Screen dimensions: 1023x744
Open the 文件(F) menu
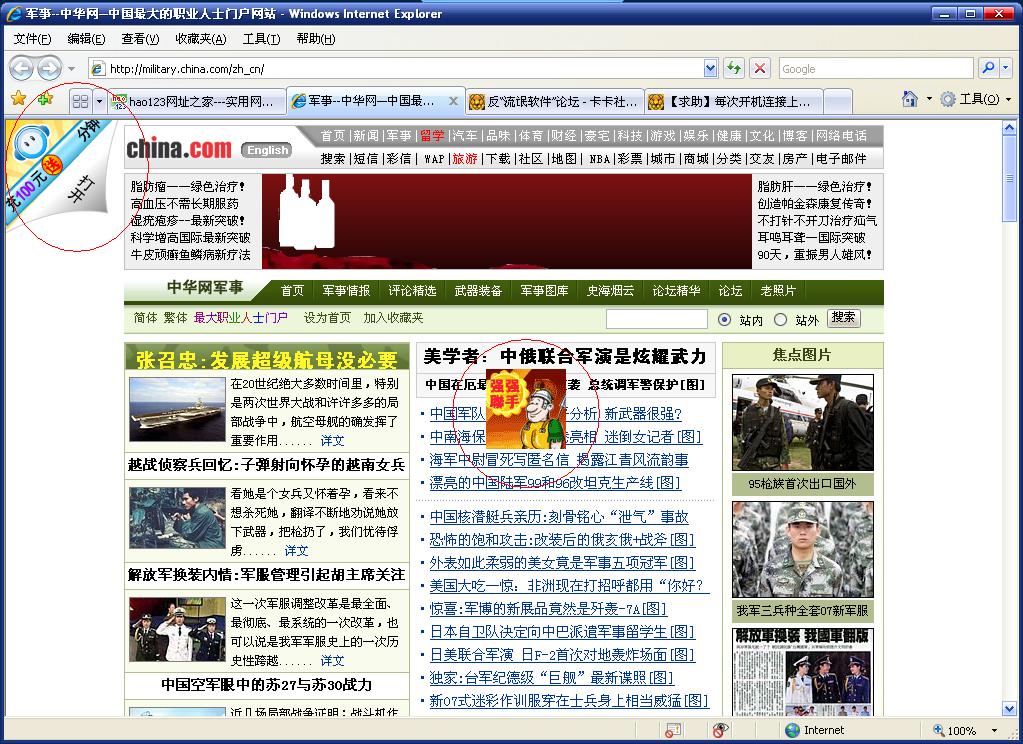point(32,39)
